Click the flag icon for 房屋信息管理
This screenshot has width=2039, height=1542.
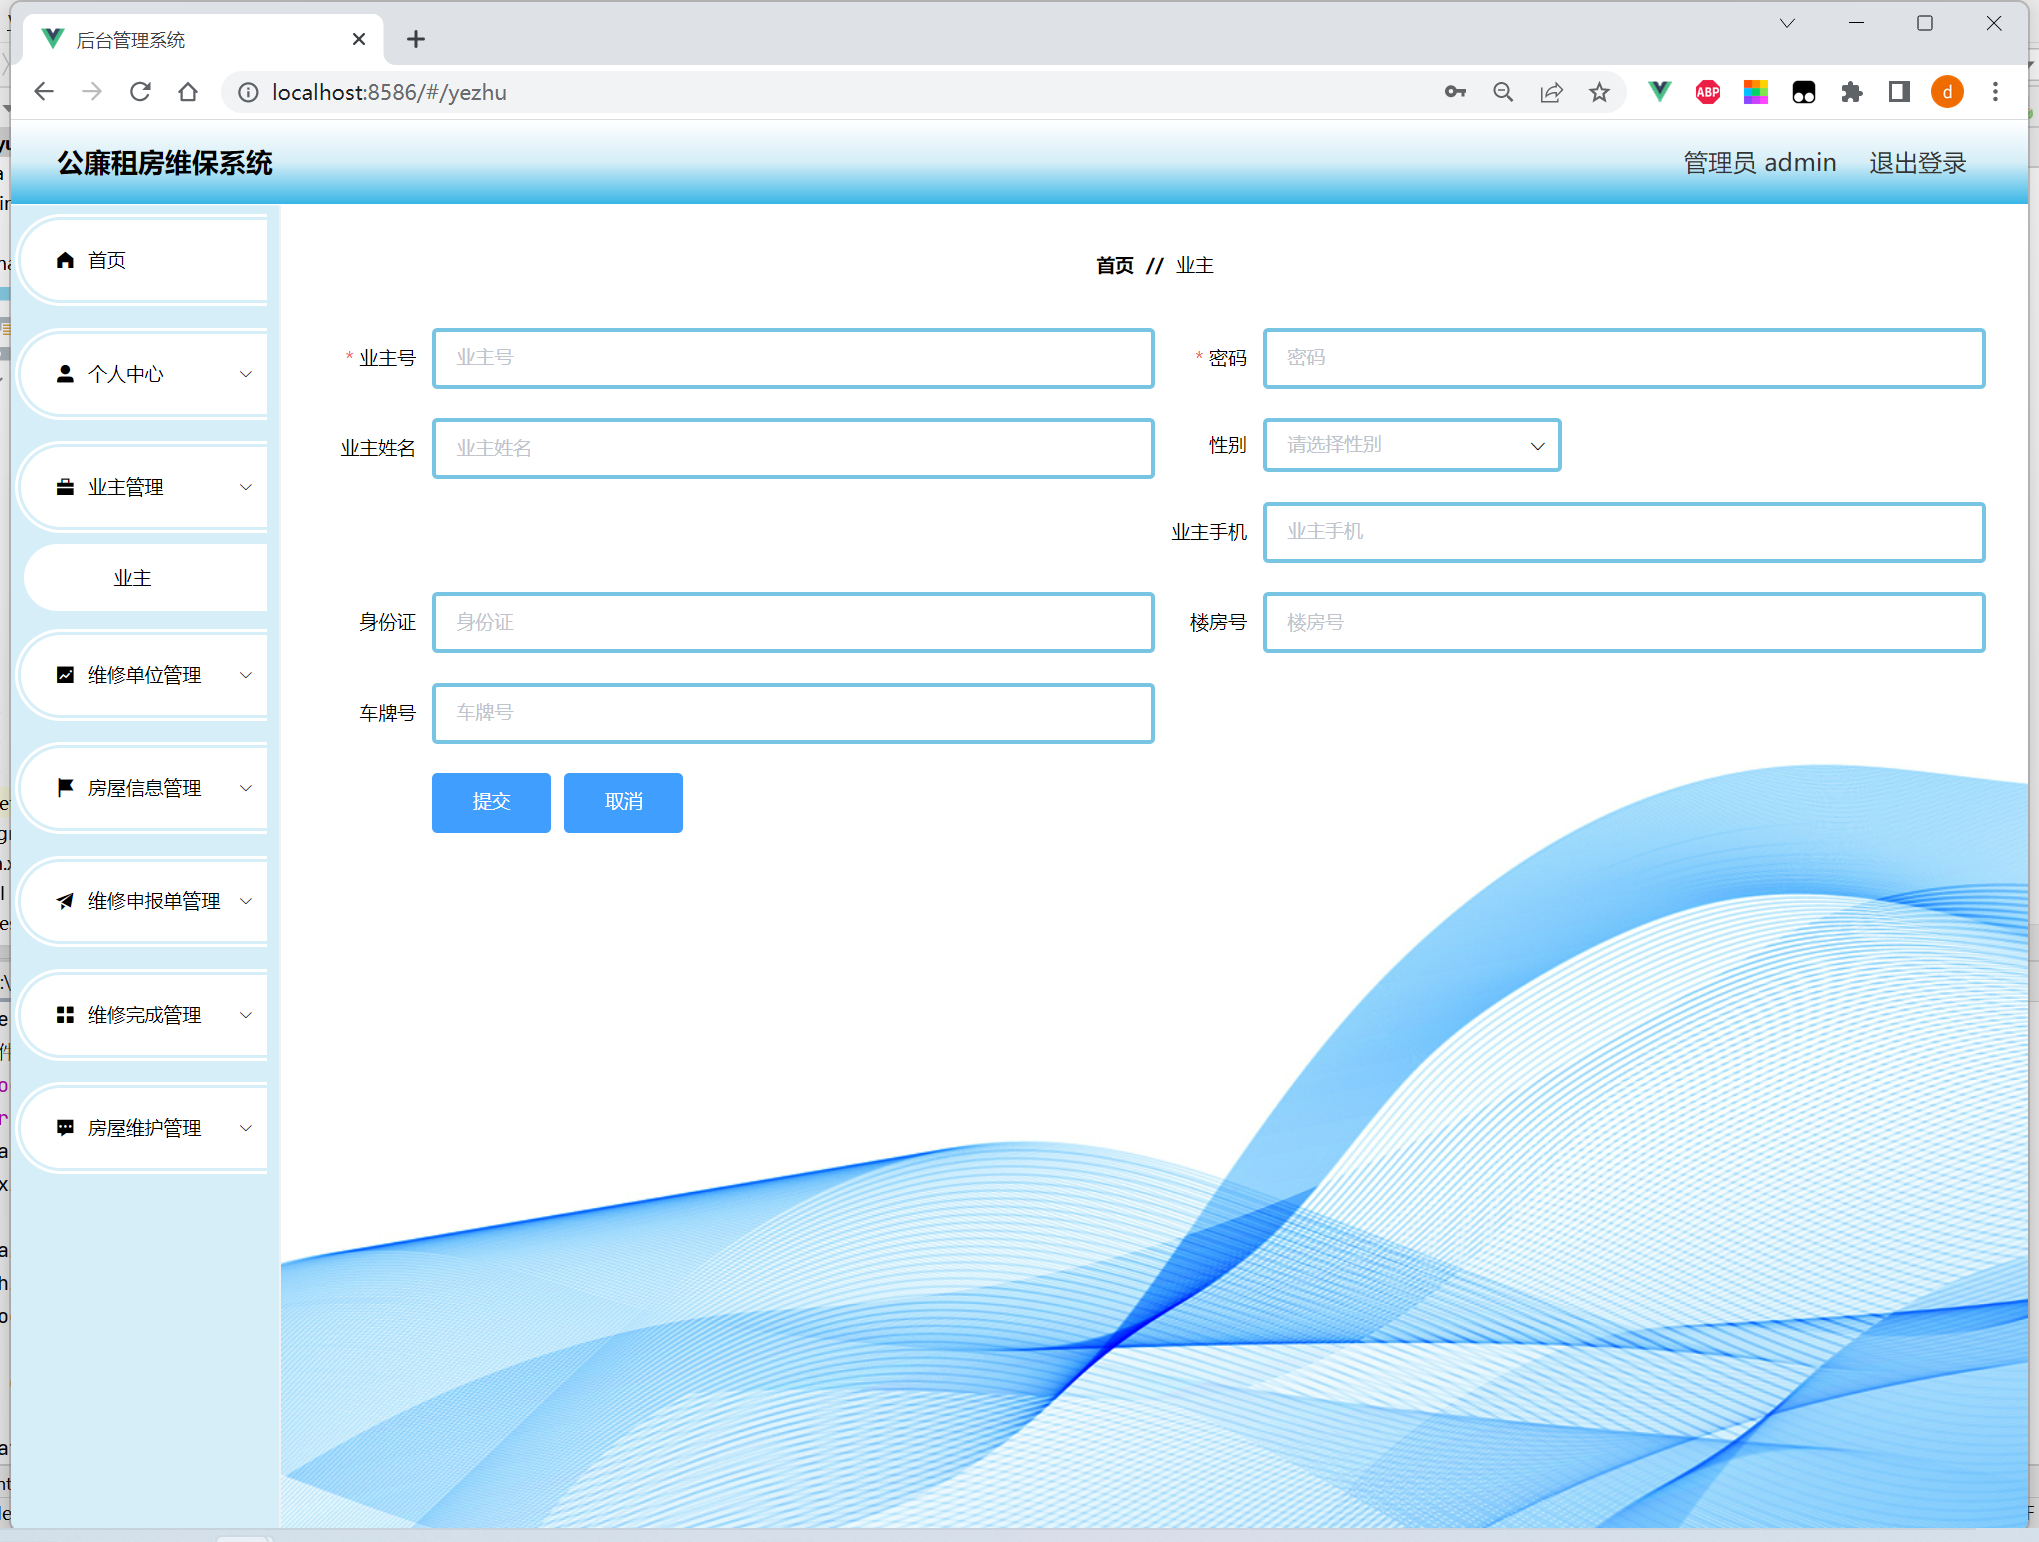coord(66,788)
